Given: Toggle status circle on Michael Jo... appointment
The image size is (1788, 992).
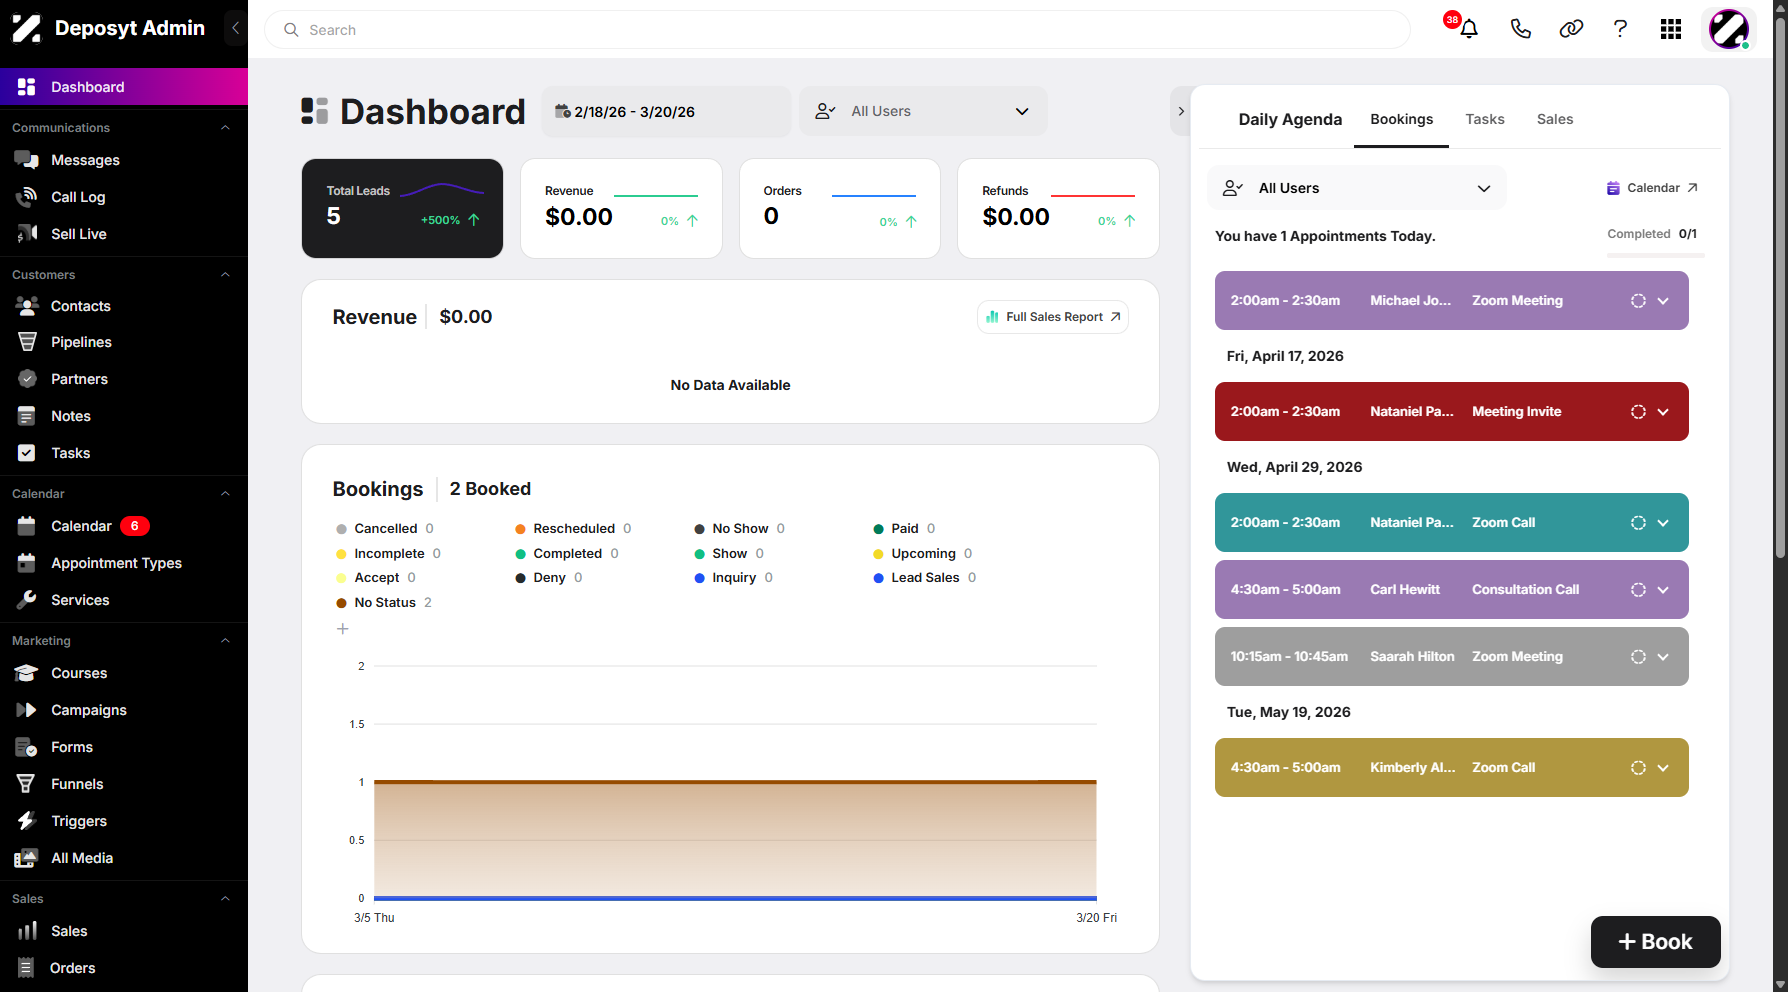Looking at the screenshot, I should click(x=1638, y=301).
